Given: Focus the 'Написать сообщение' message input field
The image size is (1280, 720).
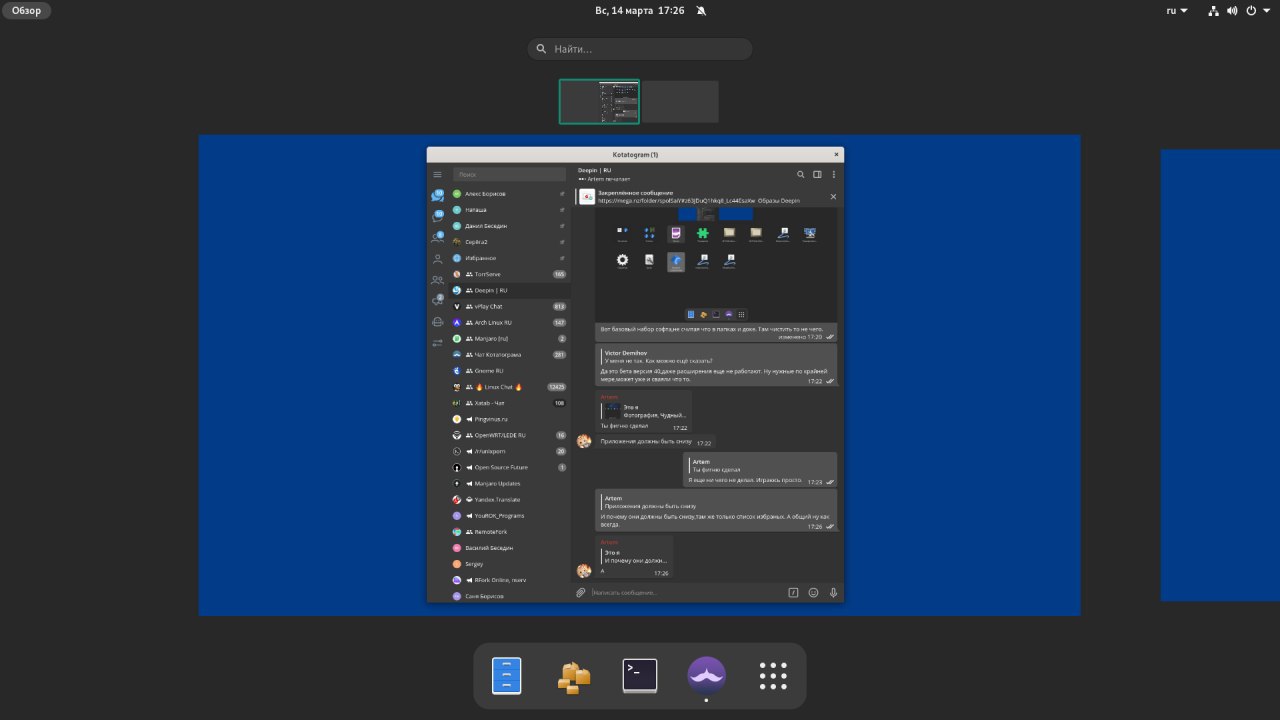Looking at the screenshot, I should coord(686,592).
